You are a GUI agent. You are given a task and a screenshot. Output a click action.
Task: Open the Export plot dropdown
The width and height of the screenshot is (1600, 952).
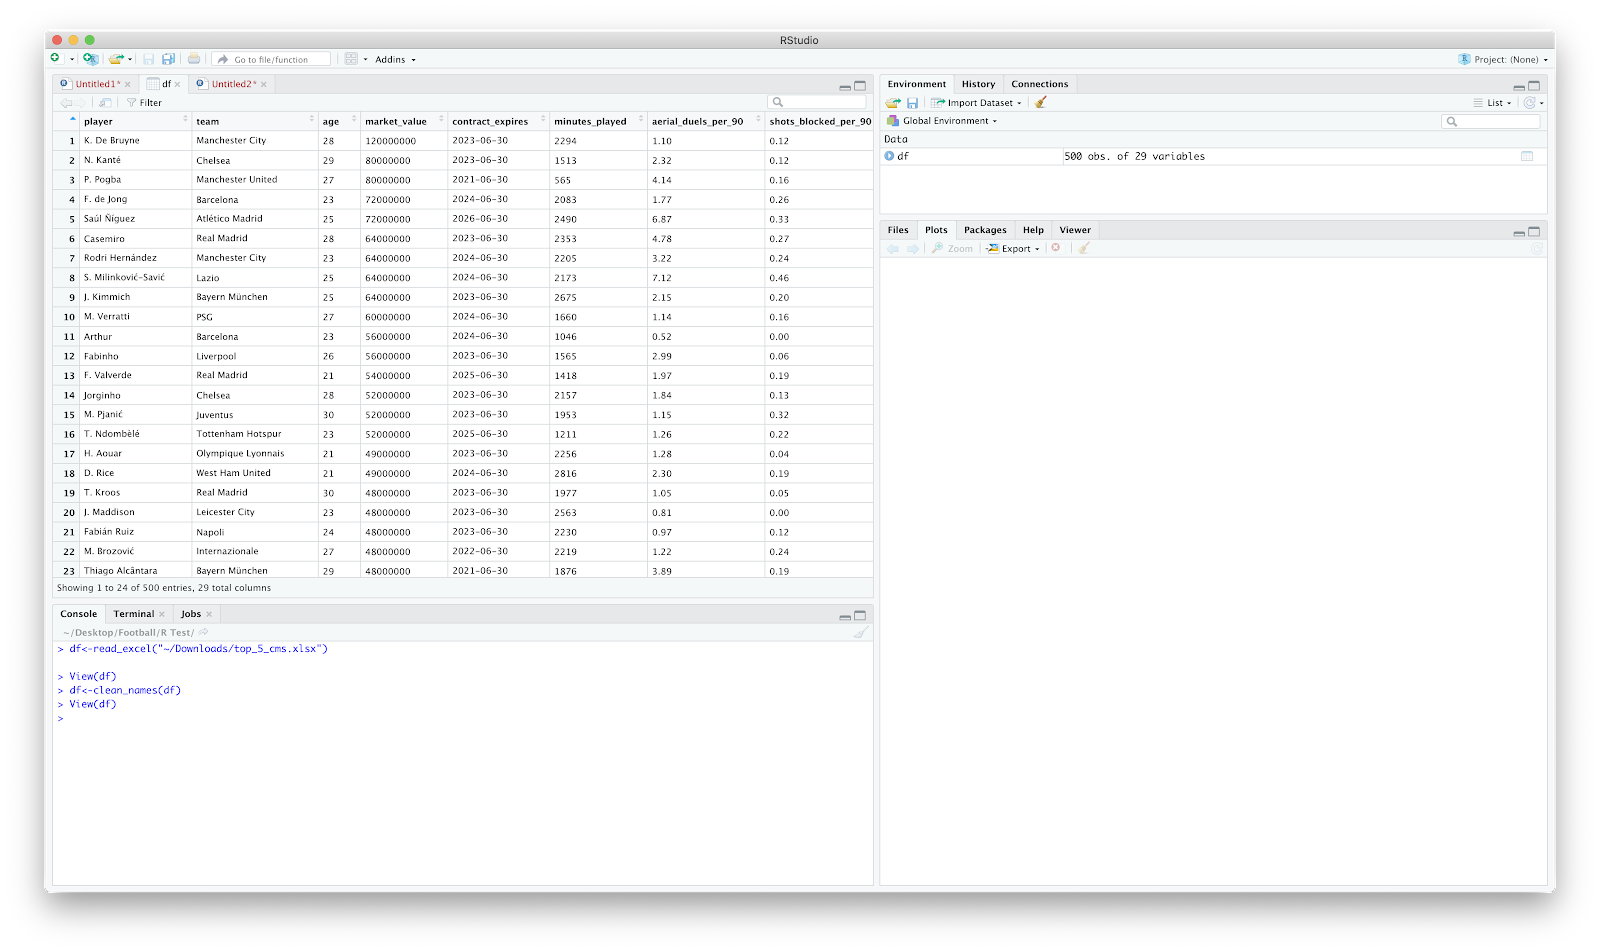pos(1013,248)
